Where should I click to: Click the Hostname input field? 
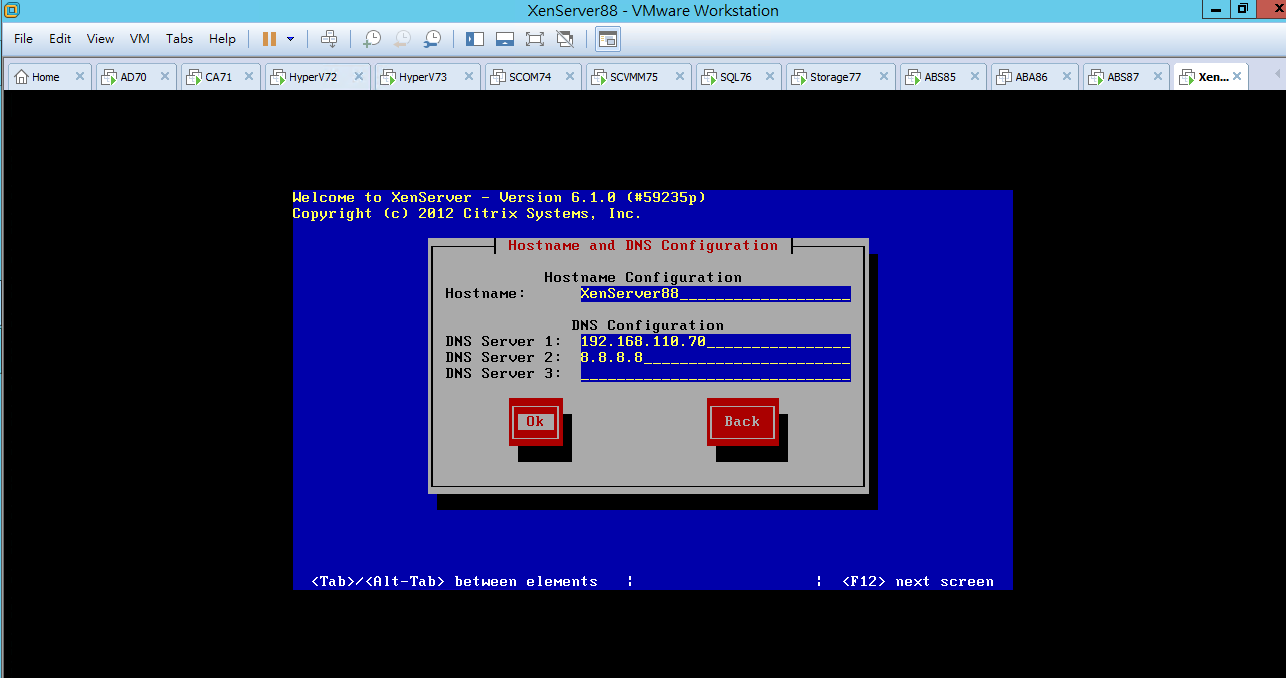coord(715,293)
